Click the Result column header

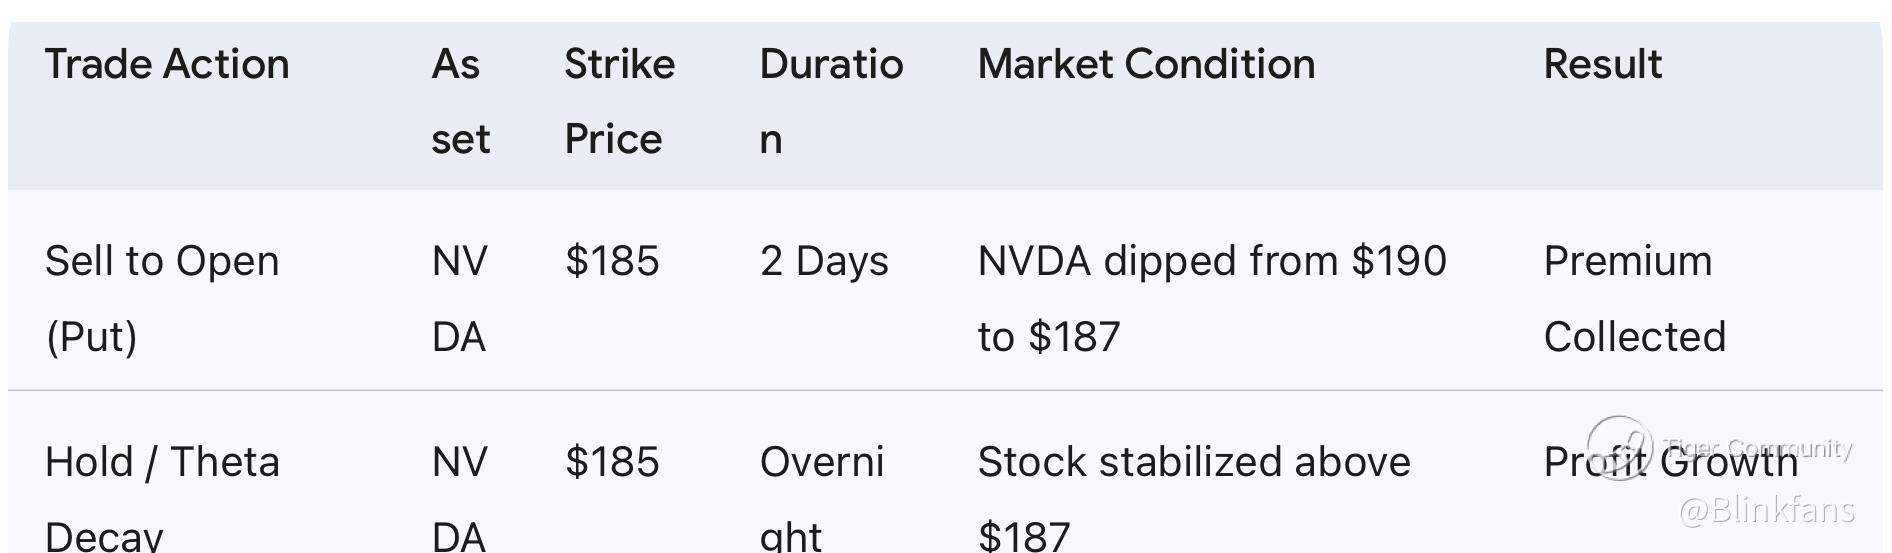tap(1602, 64)
